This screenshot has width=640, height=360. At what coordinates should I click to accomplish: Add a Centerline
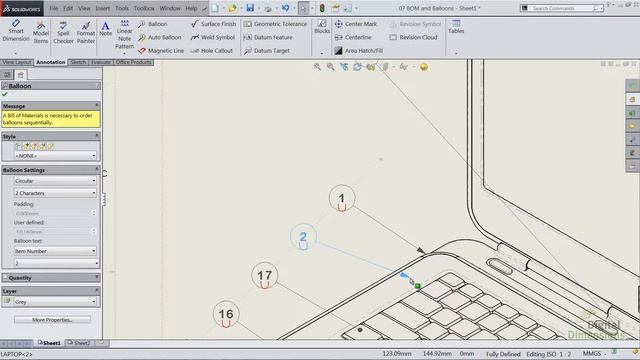[x=353, y=37]
